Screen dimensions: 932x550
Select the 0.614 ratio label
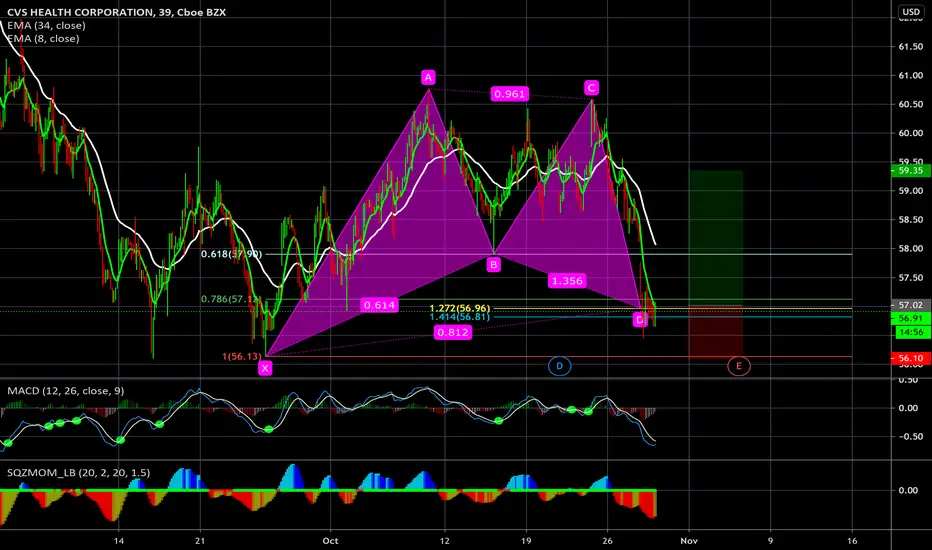379,305
